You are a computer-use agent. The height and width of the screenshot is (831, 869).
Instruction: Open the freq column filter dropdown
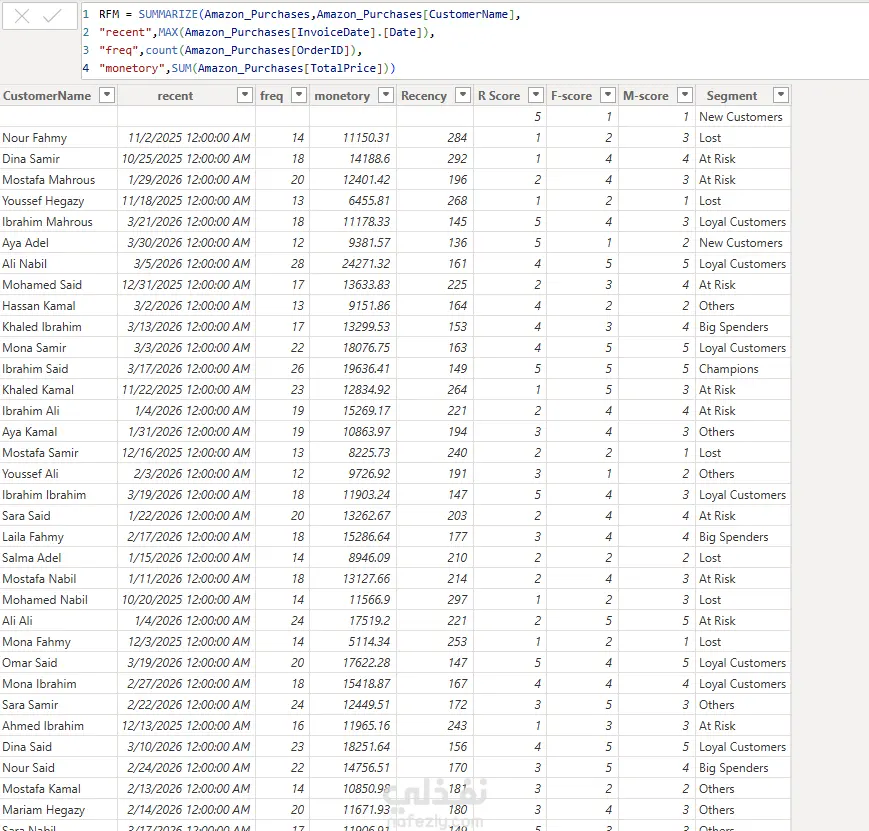point(299,95)
